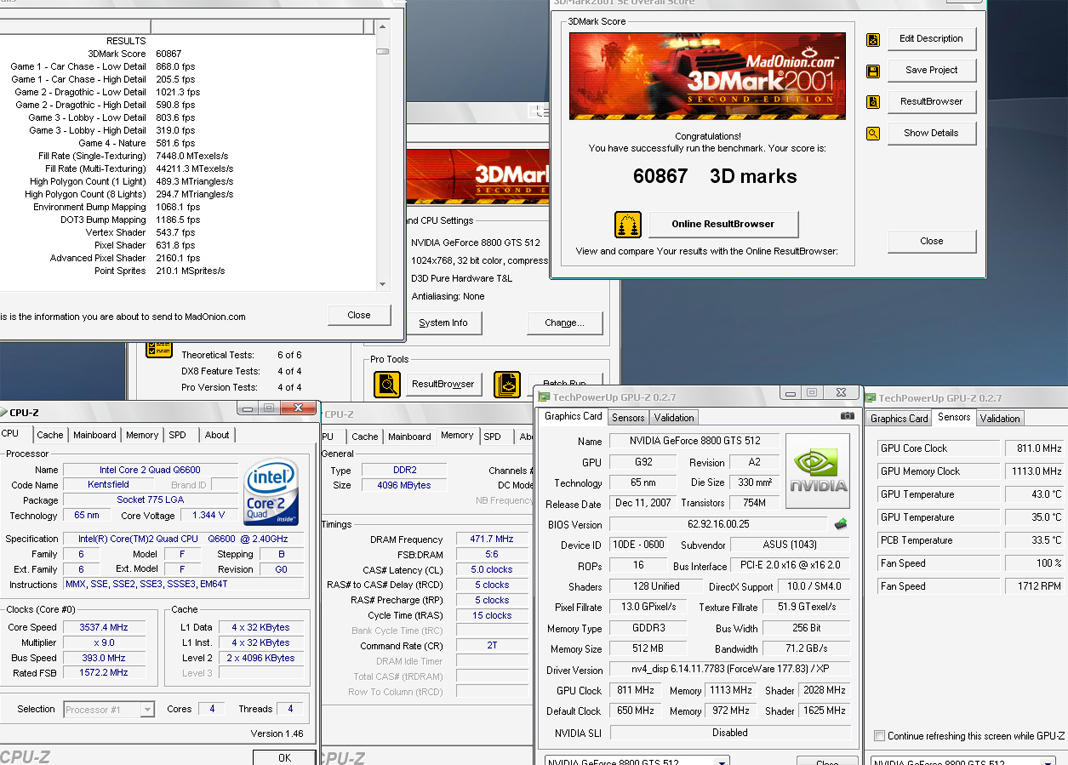This screenshot has width=1068, height=765.
Task: Click results list scrollbar thumb
Action: click(382, 51)
